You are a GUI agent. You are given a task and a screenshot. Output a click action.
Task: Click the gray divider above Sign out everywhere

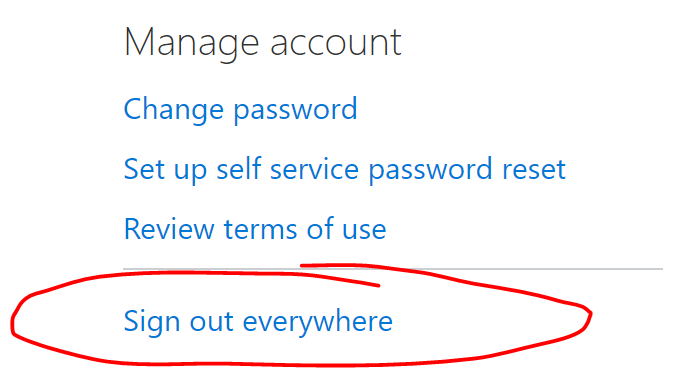click(x=393, y=269)
